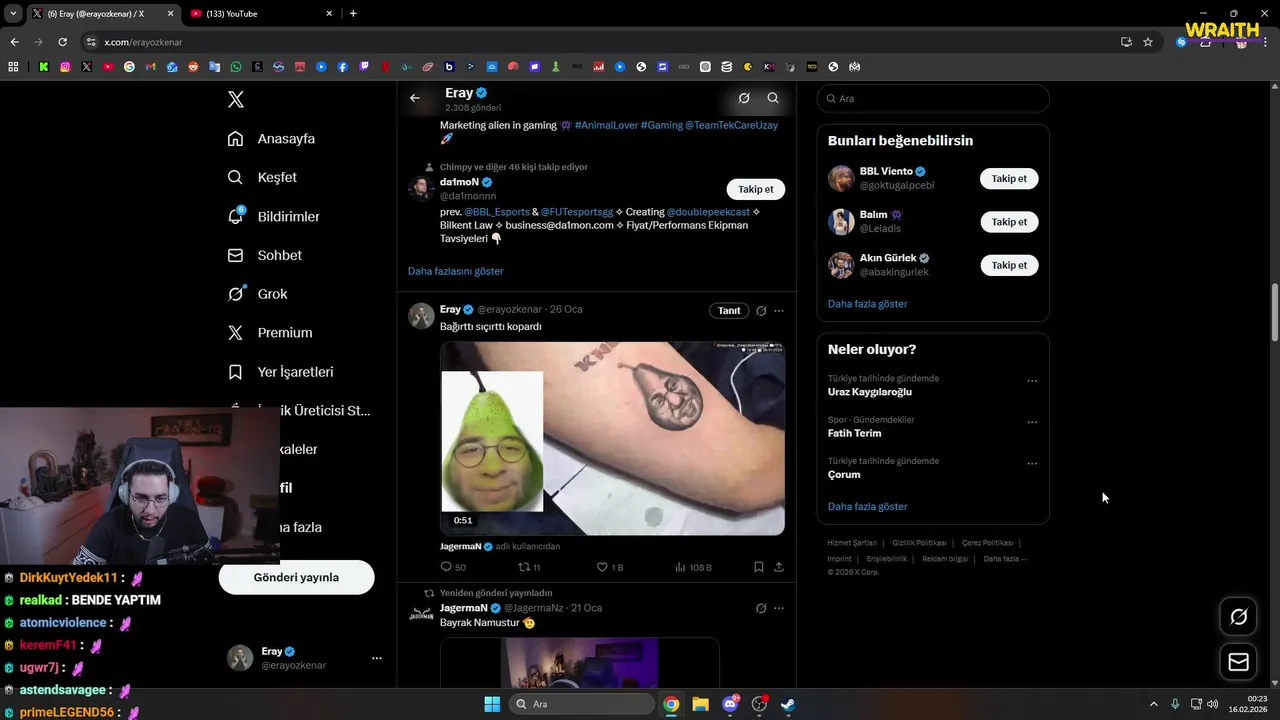
Task: Click Grok icon on Bağırttı post
Action: click(x=761, y=311)
